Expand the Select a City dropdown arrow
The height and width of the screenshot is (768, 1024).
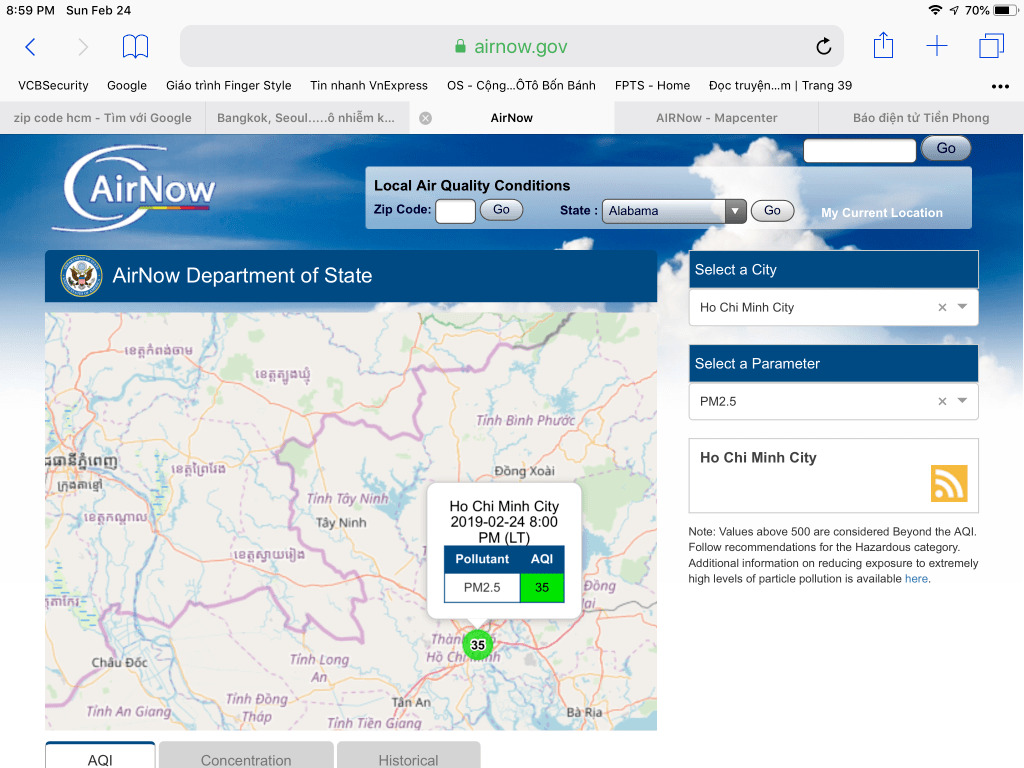click(962, 306)
